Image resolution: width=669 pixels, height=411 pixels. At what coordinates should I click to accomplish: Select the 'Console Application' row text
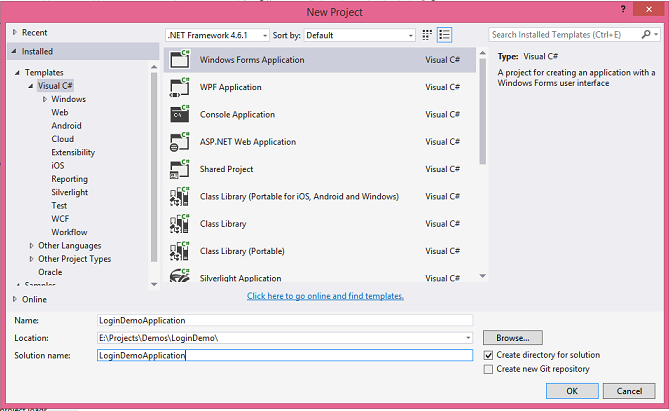237,114
